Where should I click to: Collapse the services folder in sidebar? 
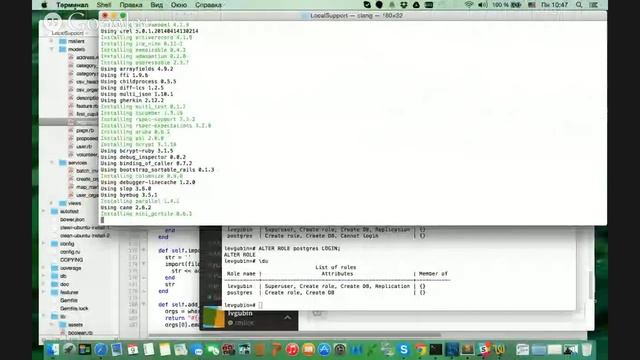(51, 162)
